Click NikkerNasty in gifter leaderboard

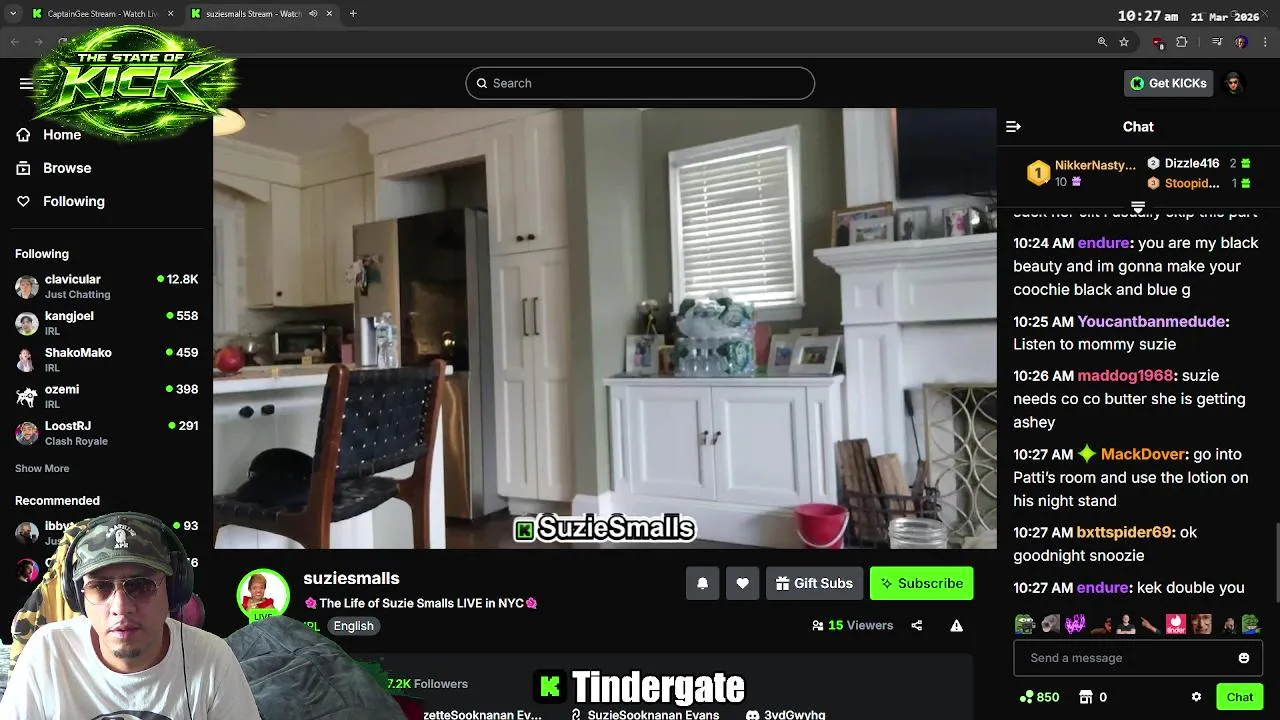1096,165
